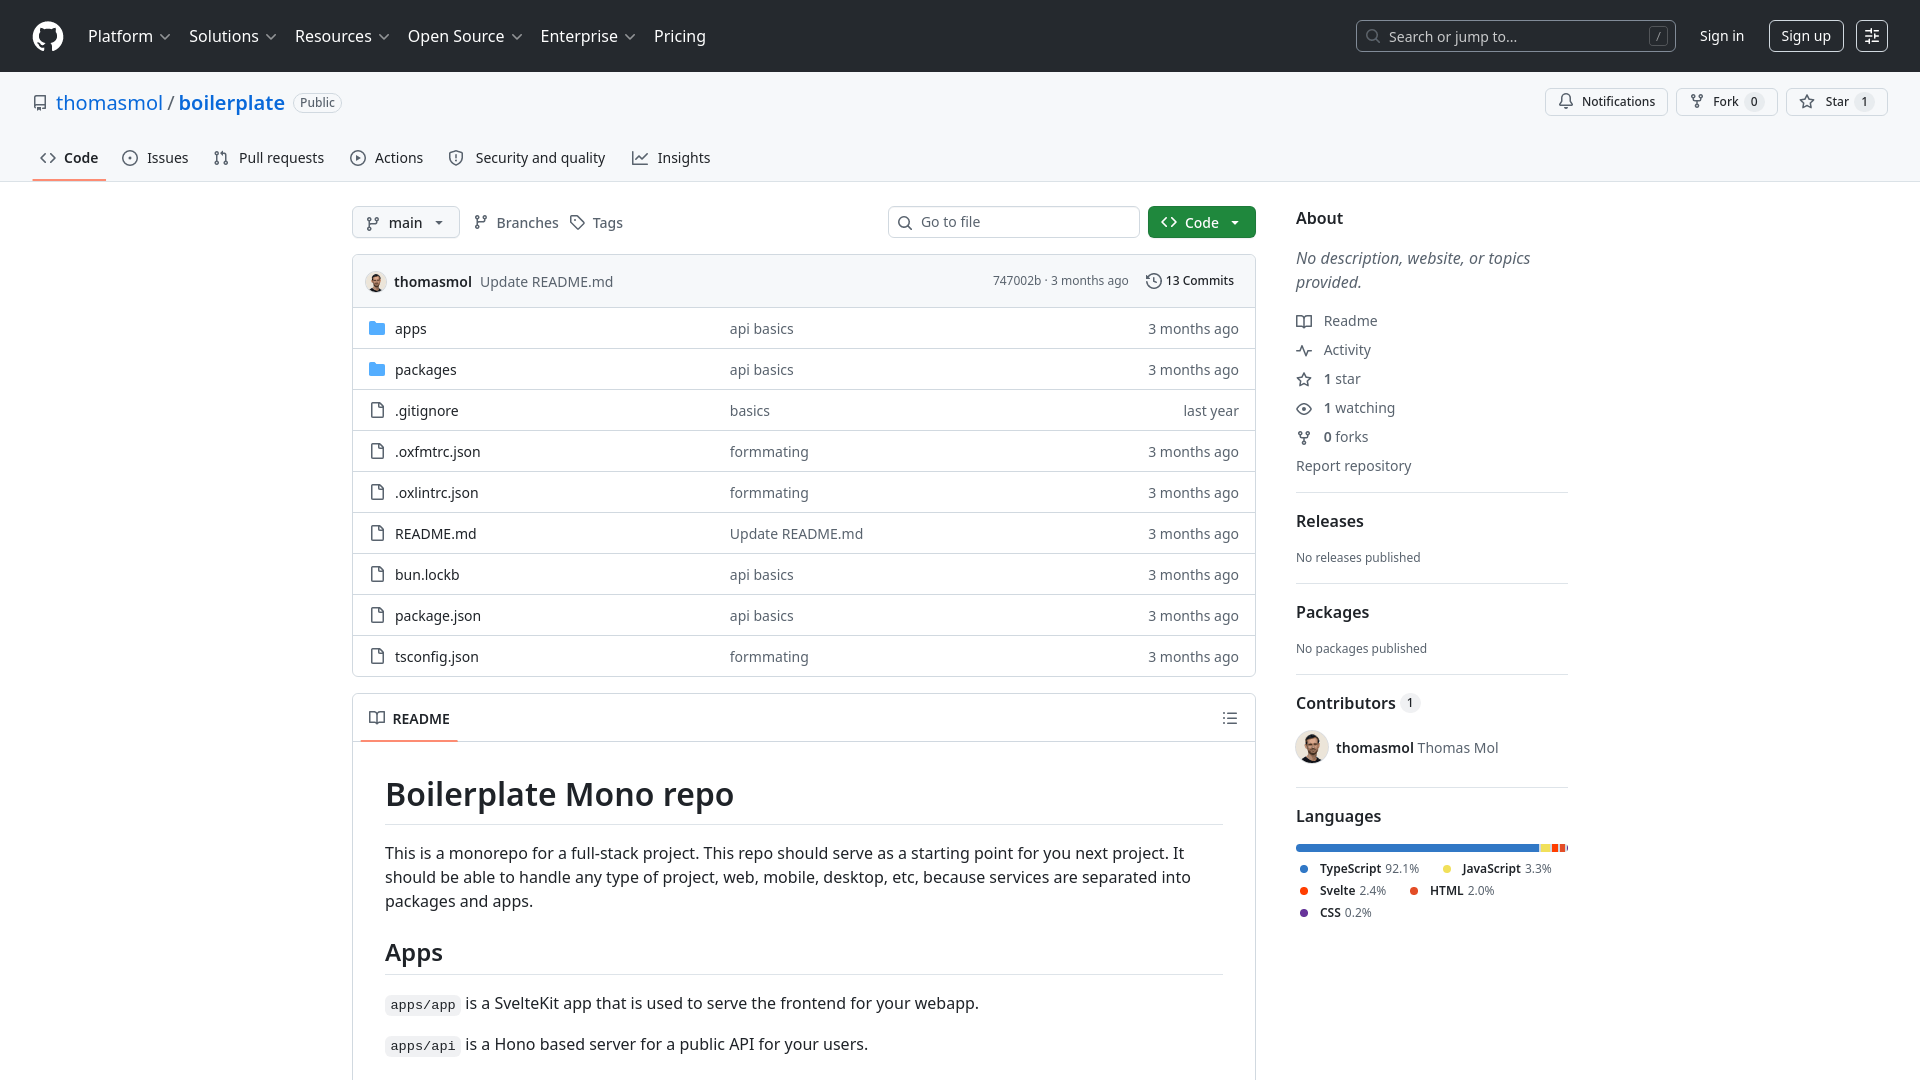Open the Report repository link
This screenshot has width=1920, height=1080.
coord(1353,466)
